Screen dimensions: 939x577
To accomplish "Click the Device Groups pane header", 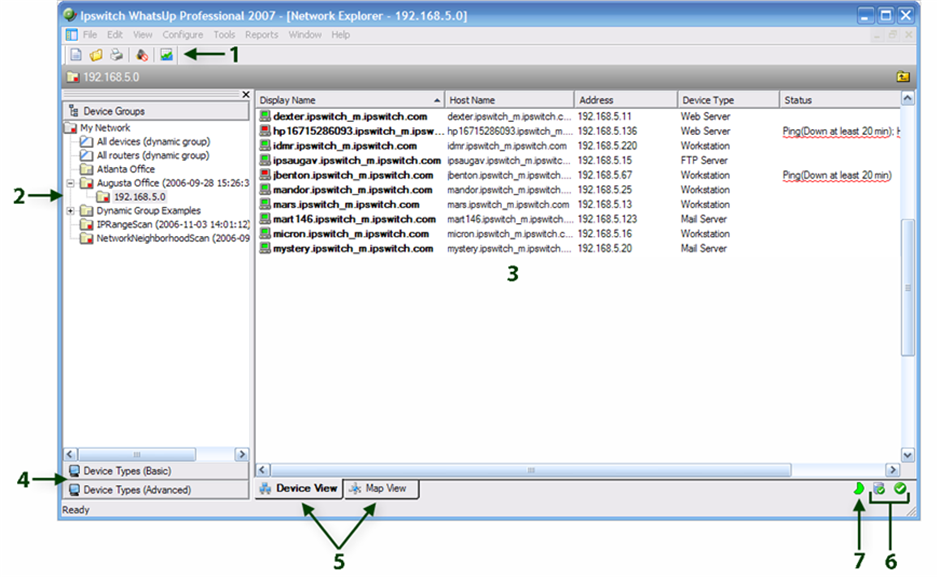I will pos(156,111).
